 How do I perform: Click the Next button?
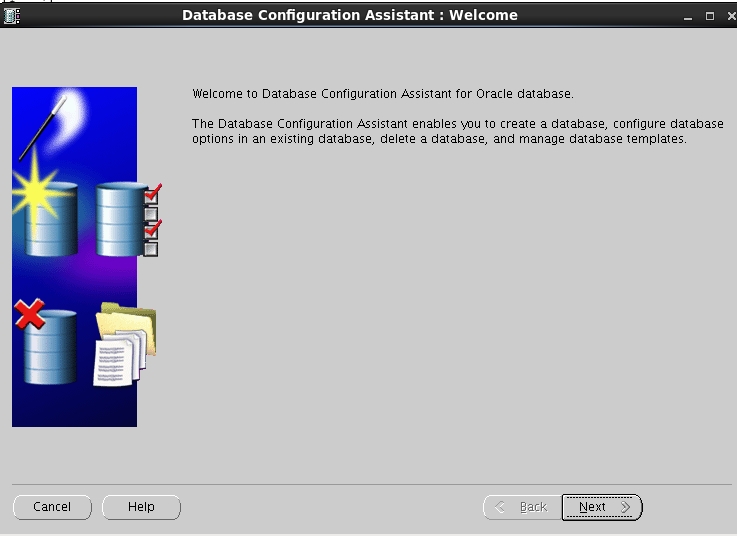(602, 507)
